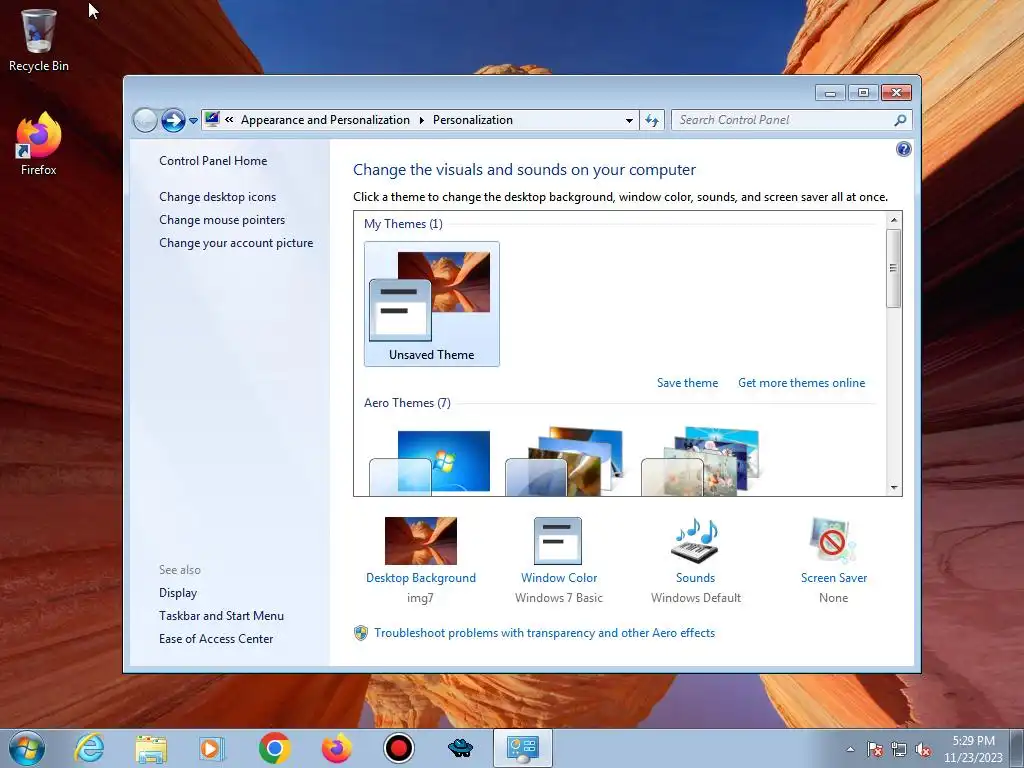The height and width of the screenshot is (768, 1024).
Task: Click the Sounds text link
Action: (696, 577)
